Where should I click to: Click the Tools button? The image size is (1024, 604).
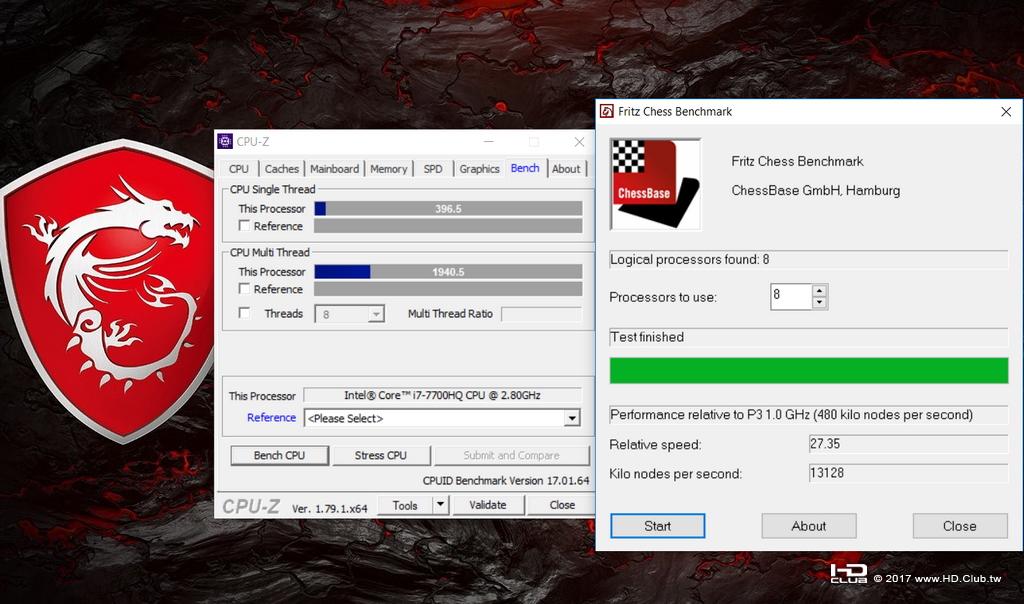pyautogui.click(x=405, y=505)
